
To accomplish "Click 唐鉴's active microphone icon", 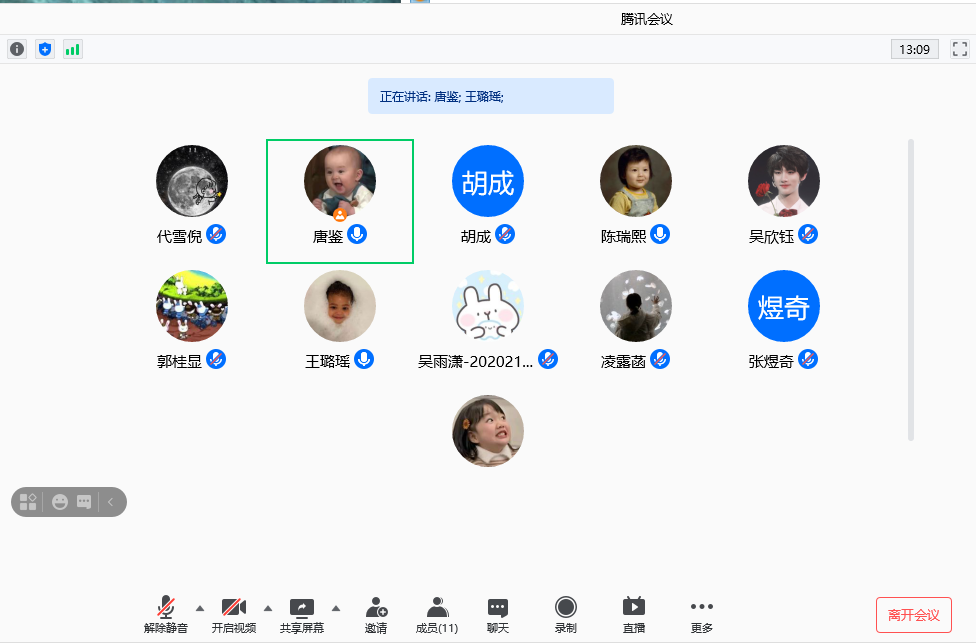I will pyautogui.click(x=357, y=235).
